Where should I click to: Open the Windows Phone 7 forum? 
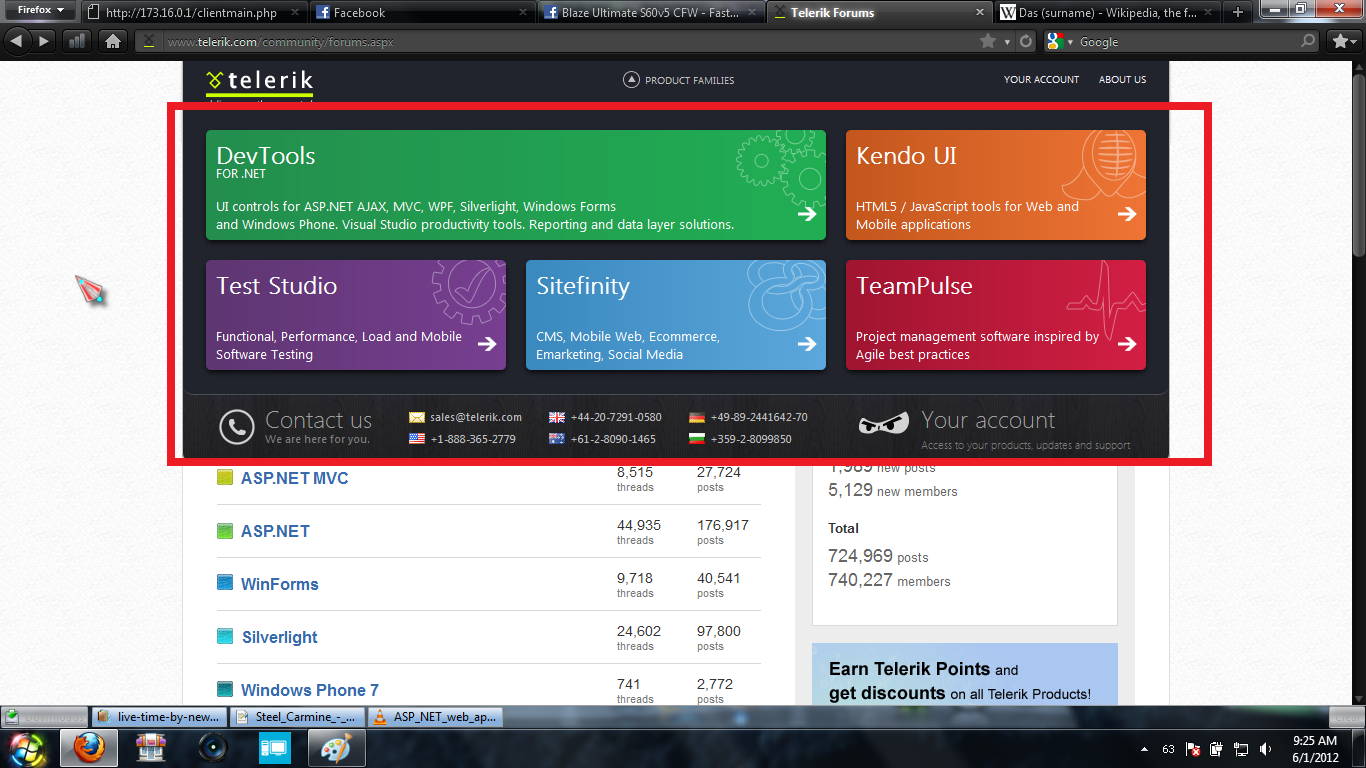309,690
